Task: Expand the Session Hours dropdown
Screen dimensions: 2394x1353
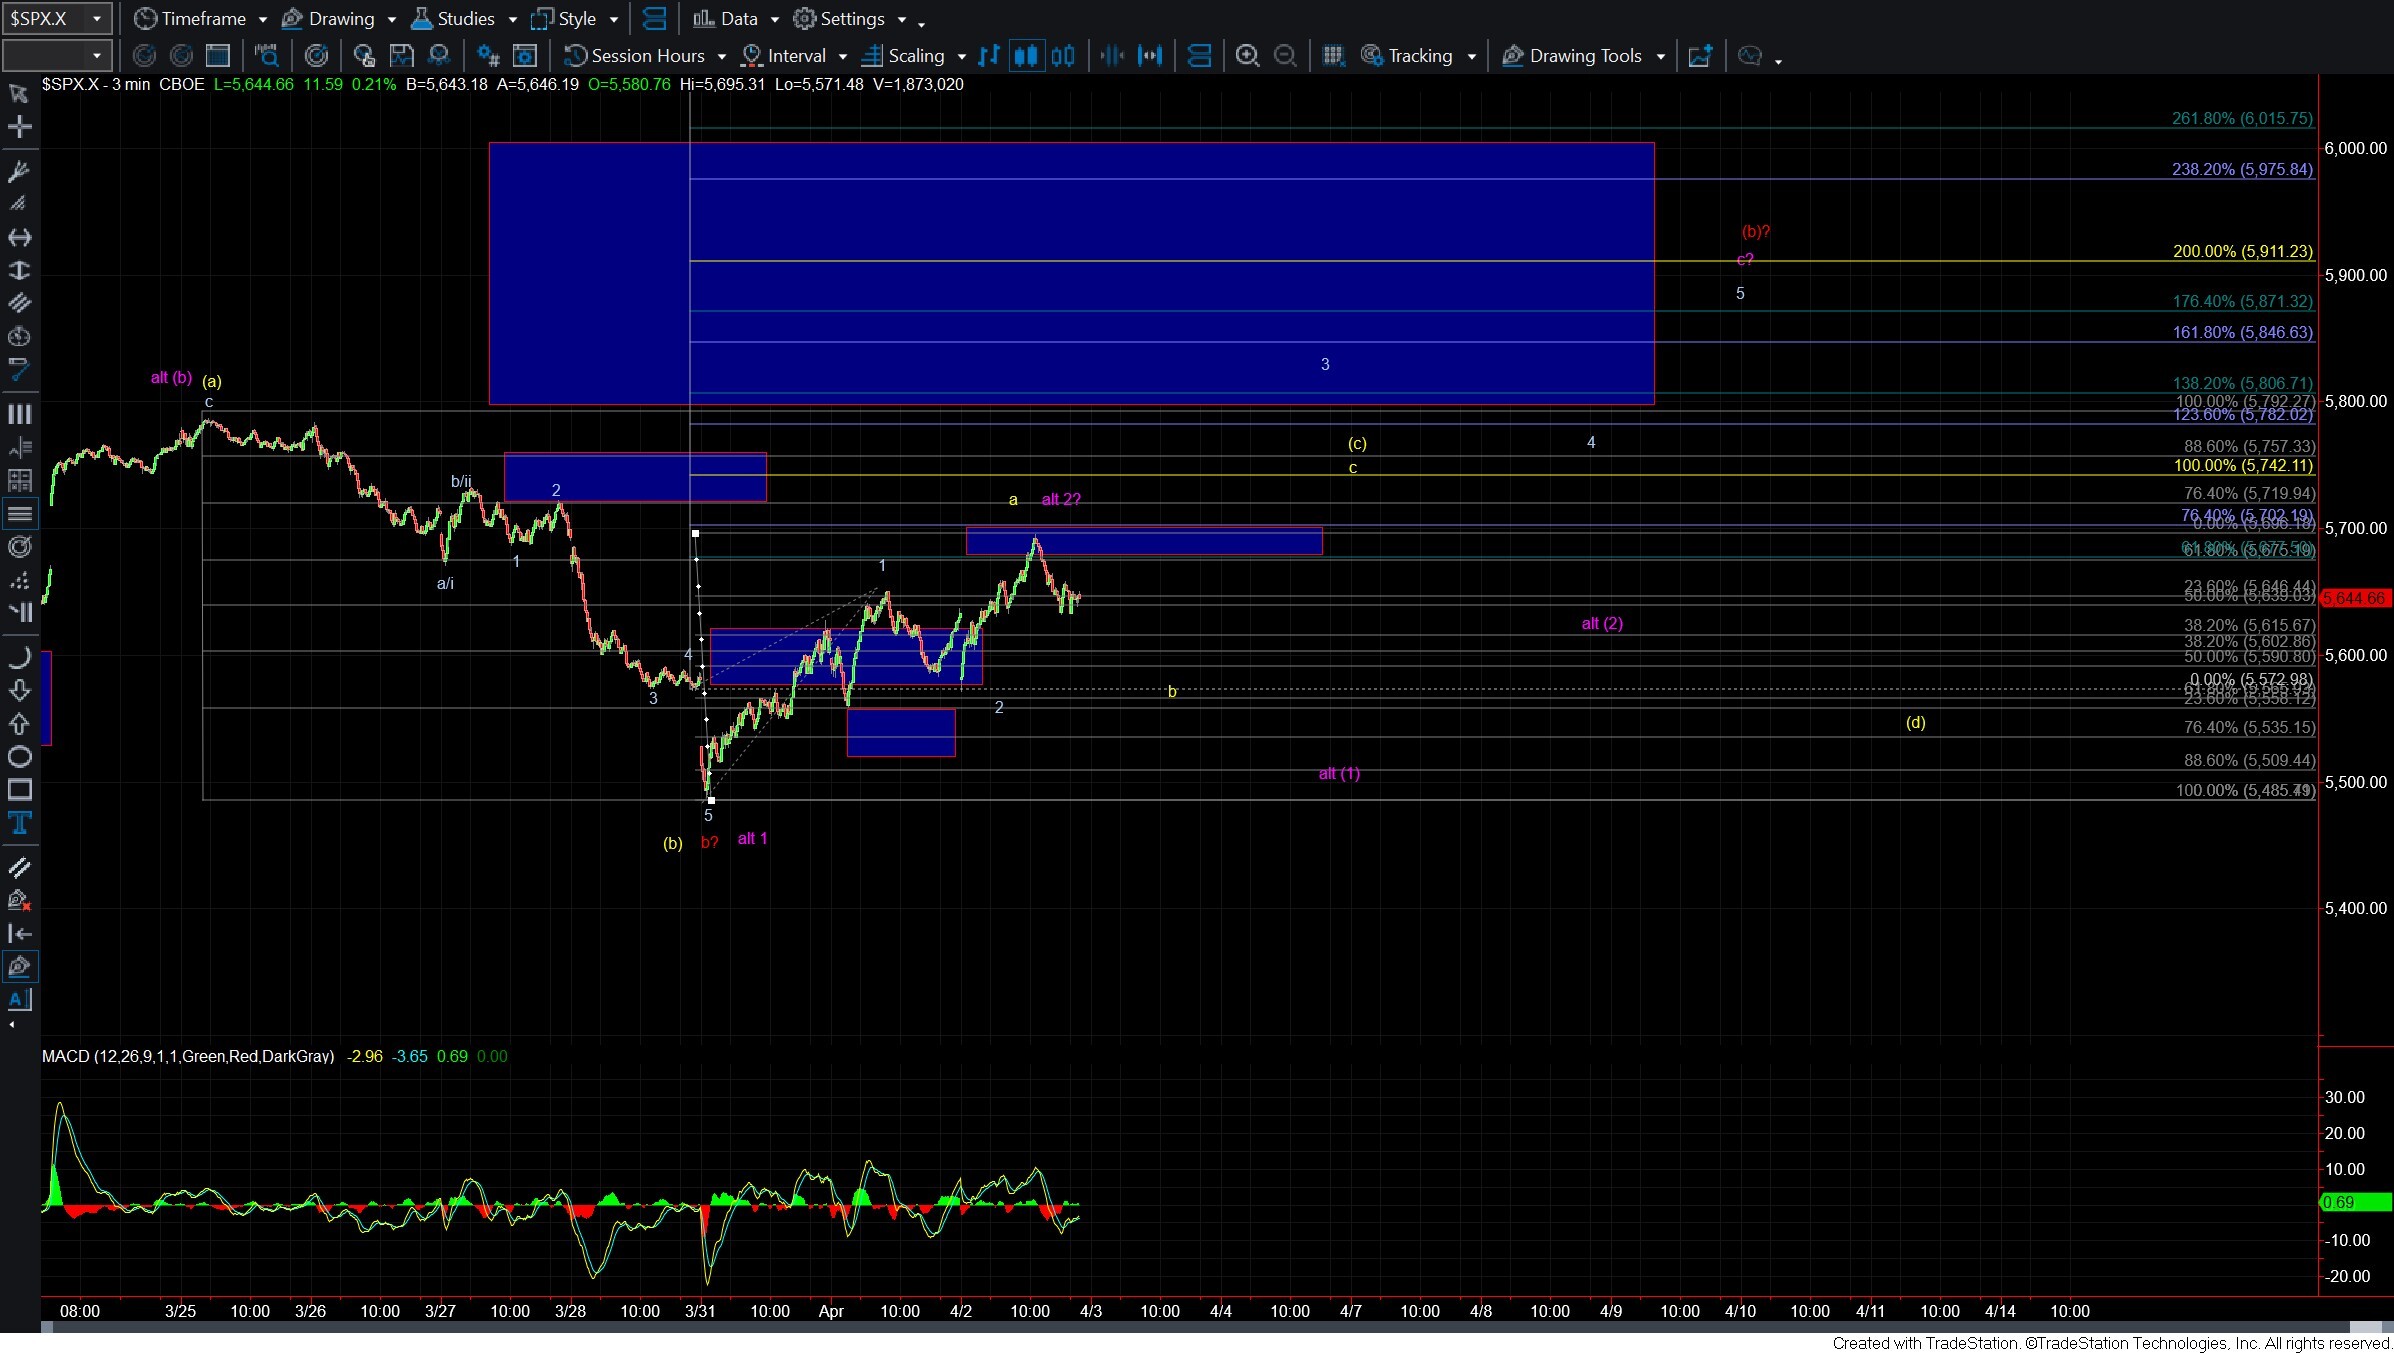Action: (x=721, y=57)
